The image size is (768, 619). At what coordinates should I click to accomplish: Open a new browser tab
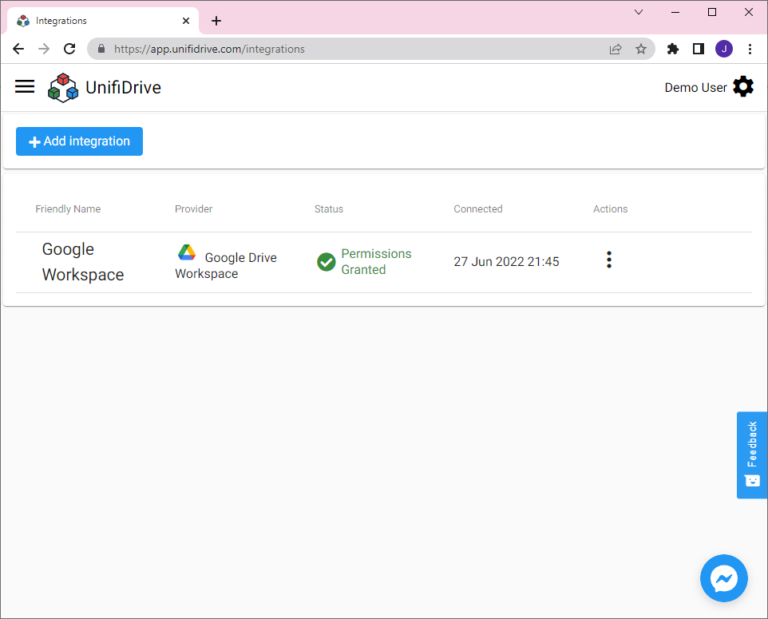pos(216,21)
